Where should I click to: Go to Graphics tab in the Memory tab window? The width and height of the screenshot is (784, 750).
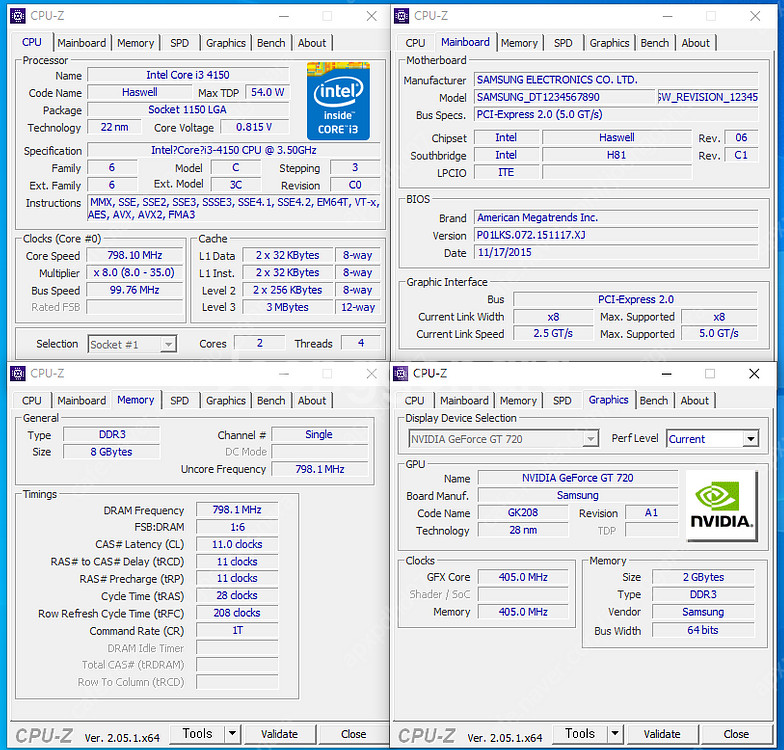pyautogui.click(x=226, y=400)
